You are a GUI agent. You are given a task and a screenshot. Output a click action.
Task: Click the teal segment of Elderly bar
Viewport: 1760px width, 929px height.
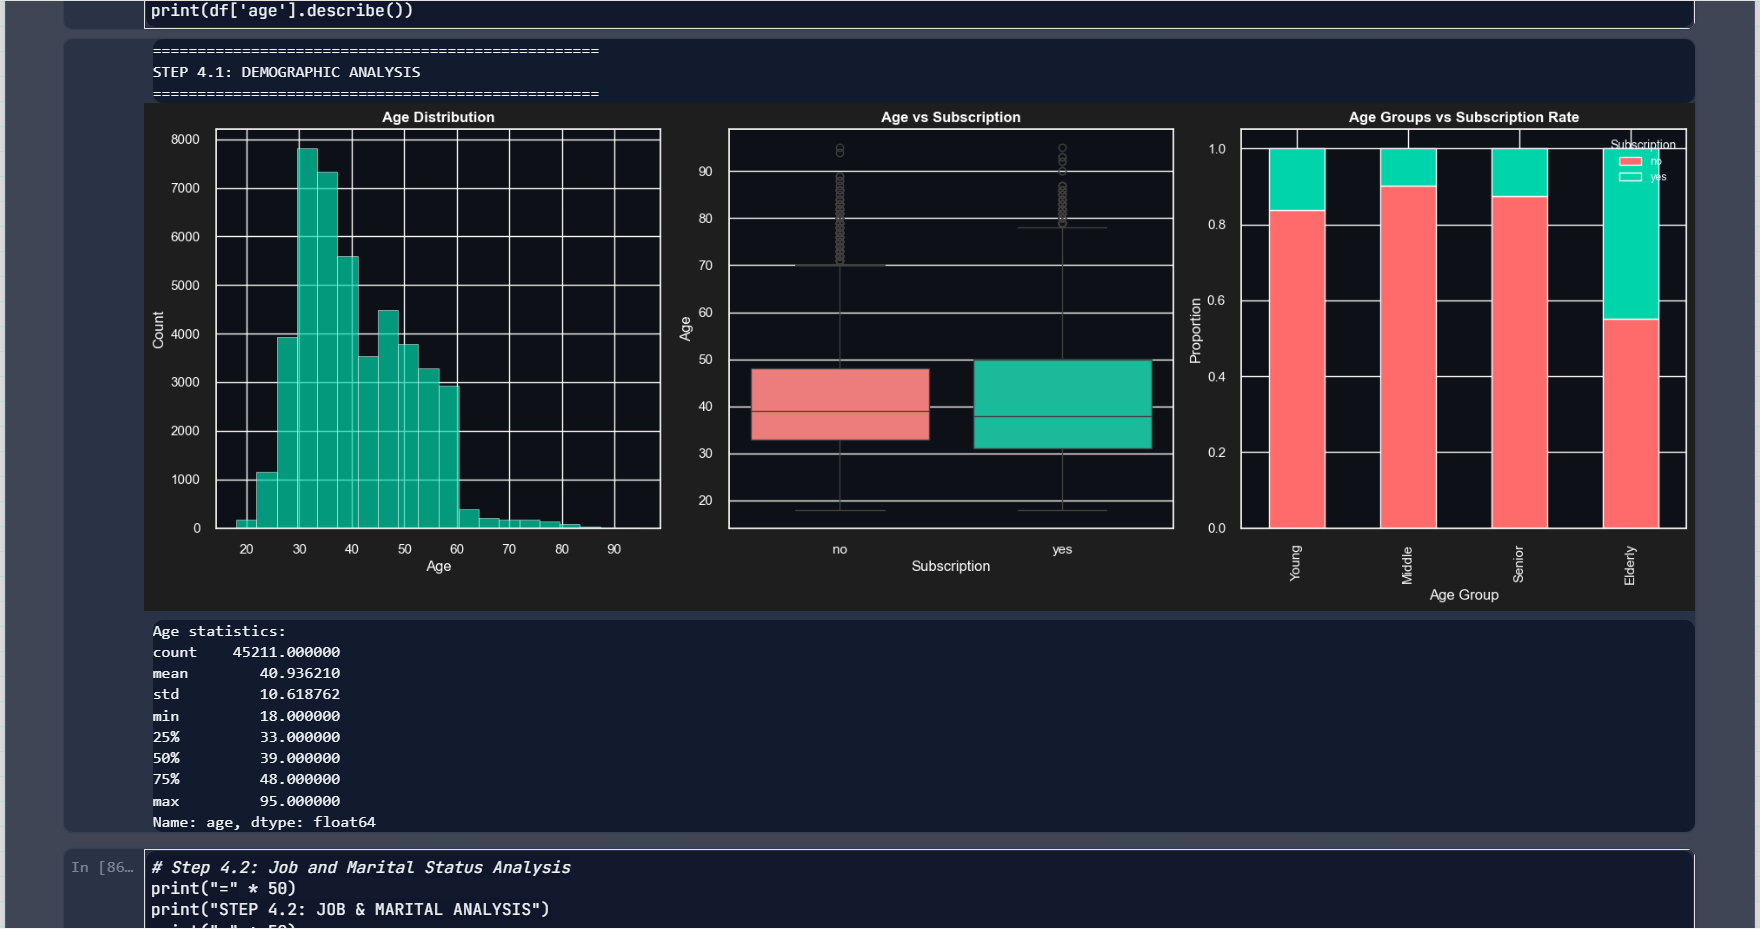1630,234
